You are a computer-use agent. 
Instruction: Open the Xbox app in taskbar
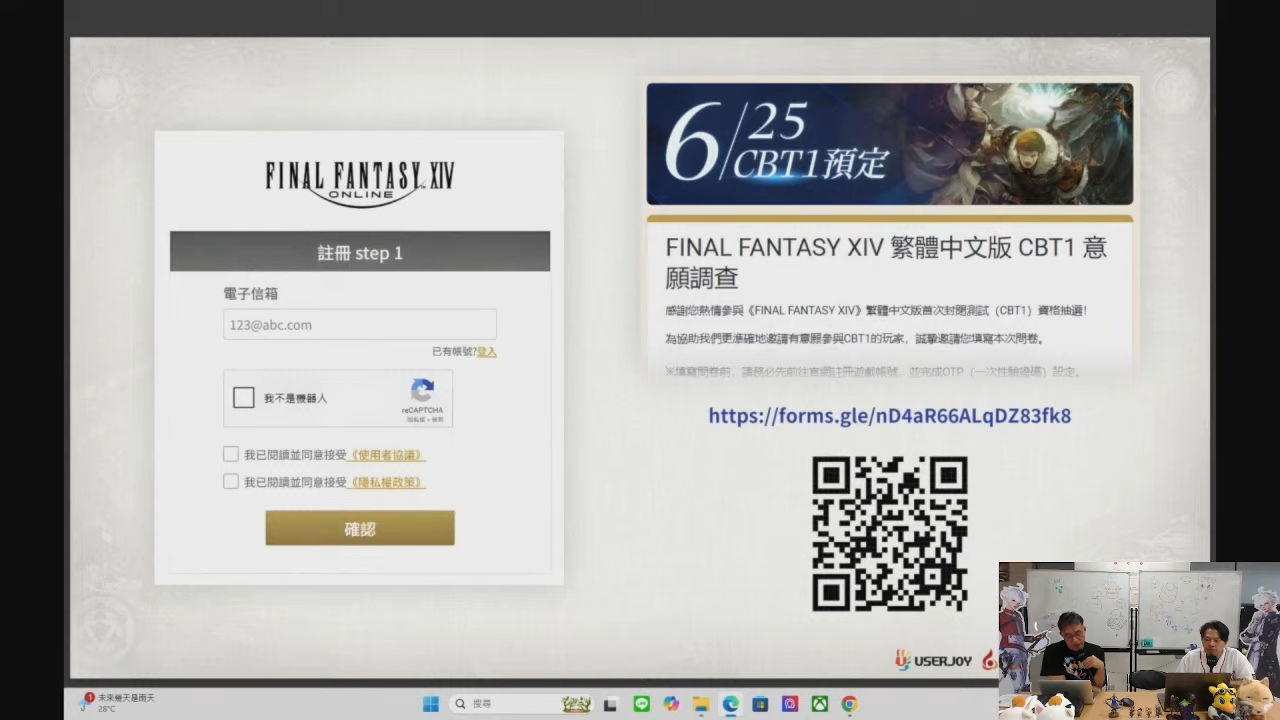point(819,704)
